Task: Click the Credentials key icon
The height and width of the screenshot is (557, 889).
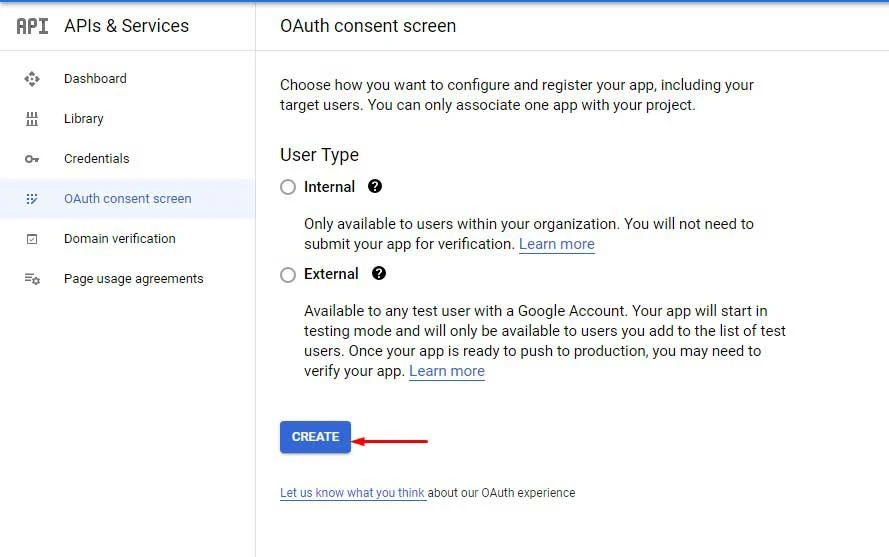Action: click(32, 159)
